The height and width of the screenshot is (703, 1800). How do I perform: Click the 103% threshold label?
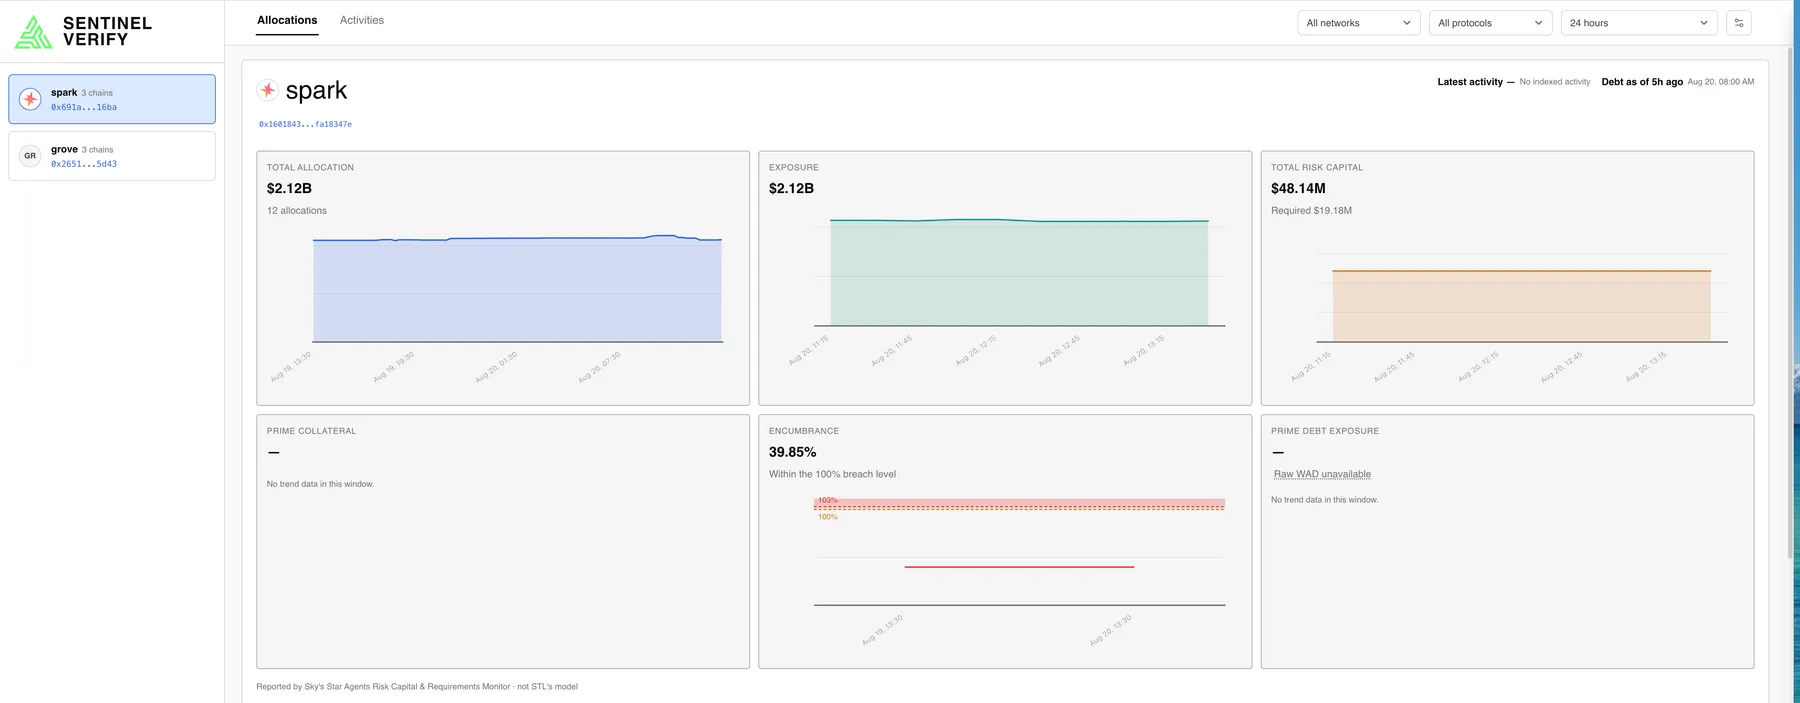[828, 500]
